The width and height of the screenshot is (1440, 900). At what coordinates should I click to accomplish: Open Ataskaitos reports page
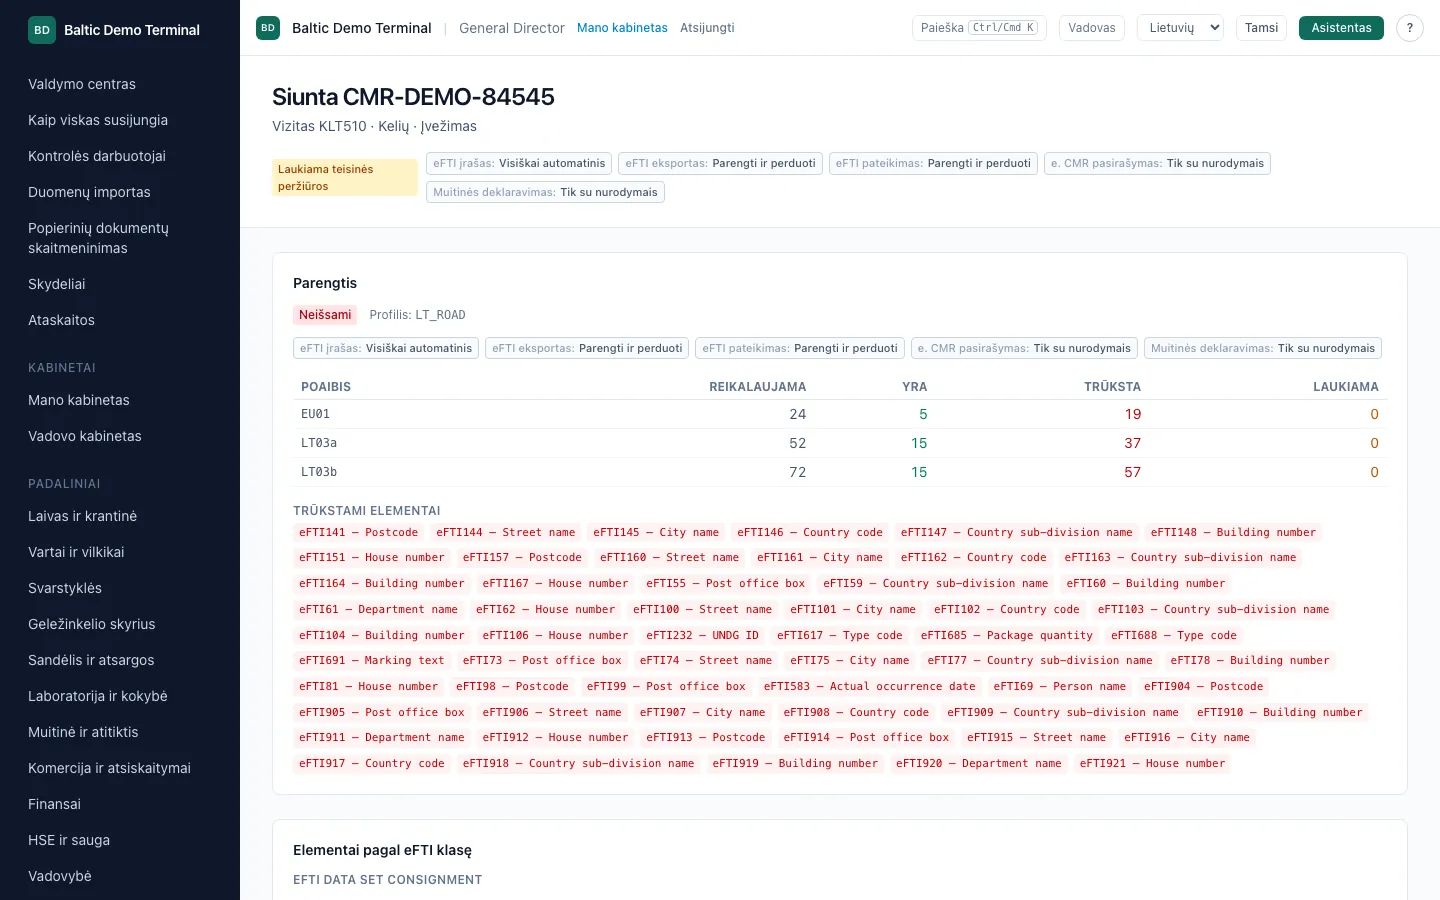[x=61, y=320]
